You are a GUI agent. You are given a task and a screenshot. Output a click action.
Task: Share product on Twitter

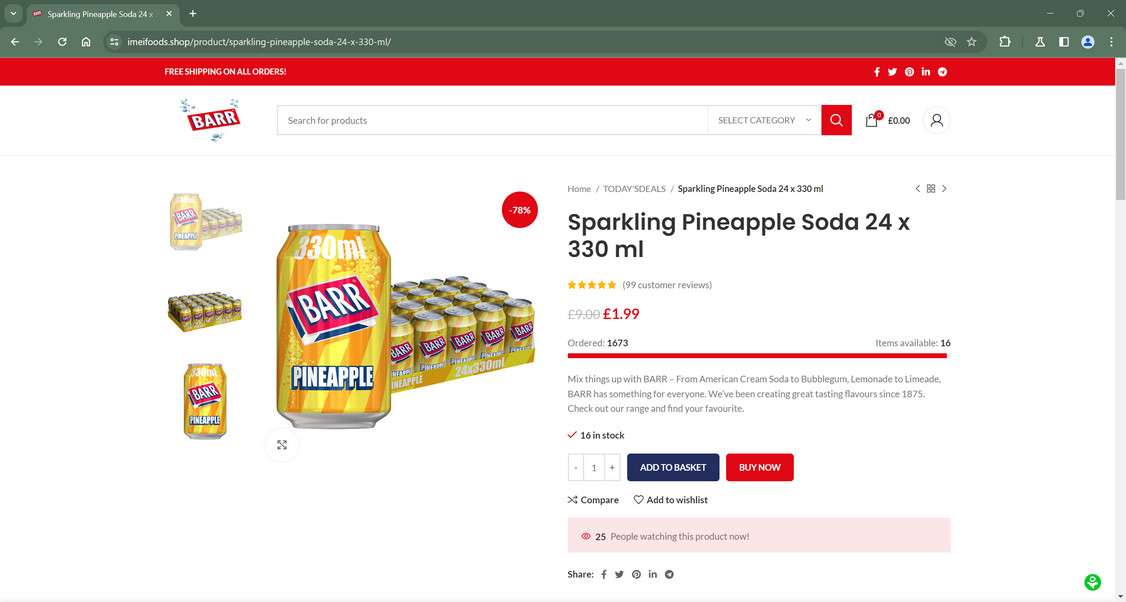[620, 574]
